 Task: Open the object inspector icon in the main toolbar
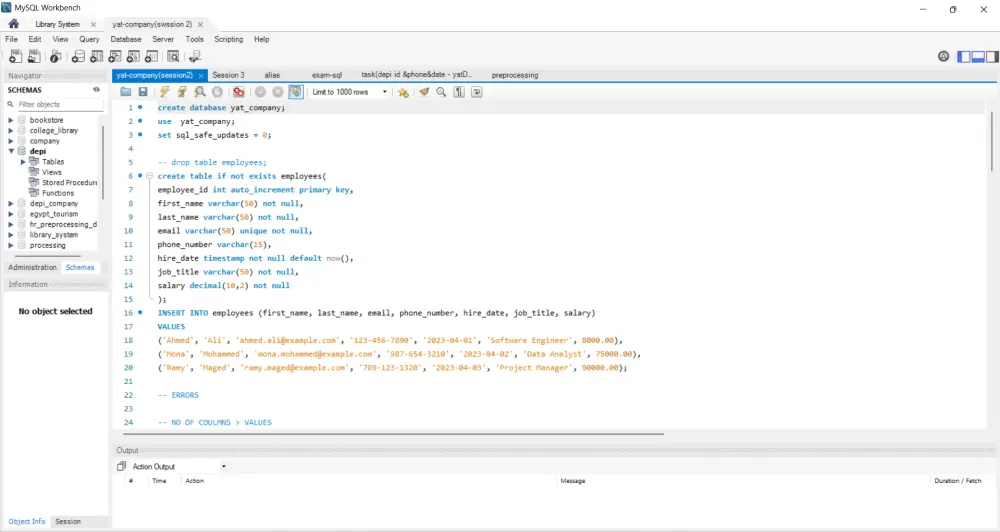point(55,57)
